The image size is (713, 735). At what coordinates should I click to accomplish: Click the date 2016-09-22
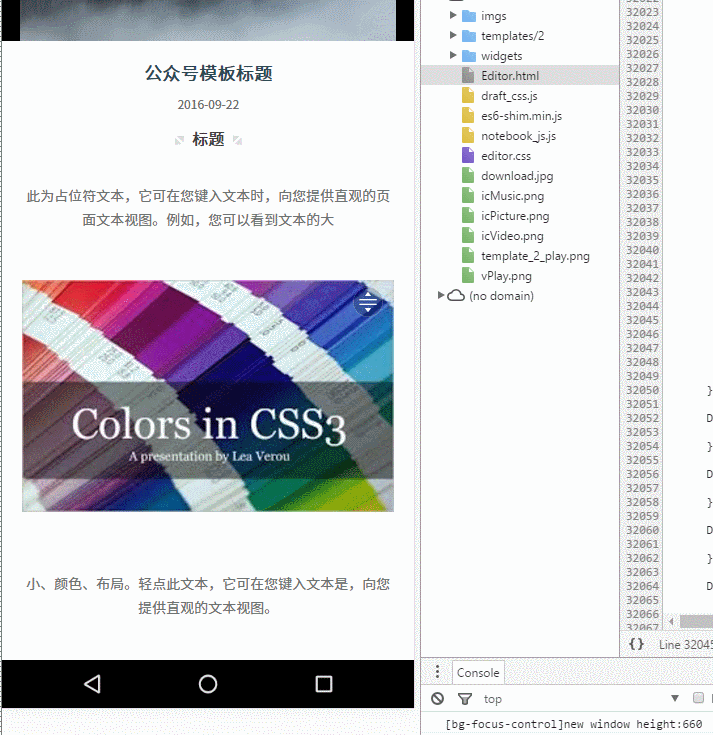208,105
